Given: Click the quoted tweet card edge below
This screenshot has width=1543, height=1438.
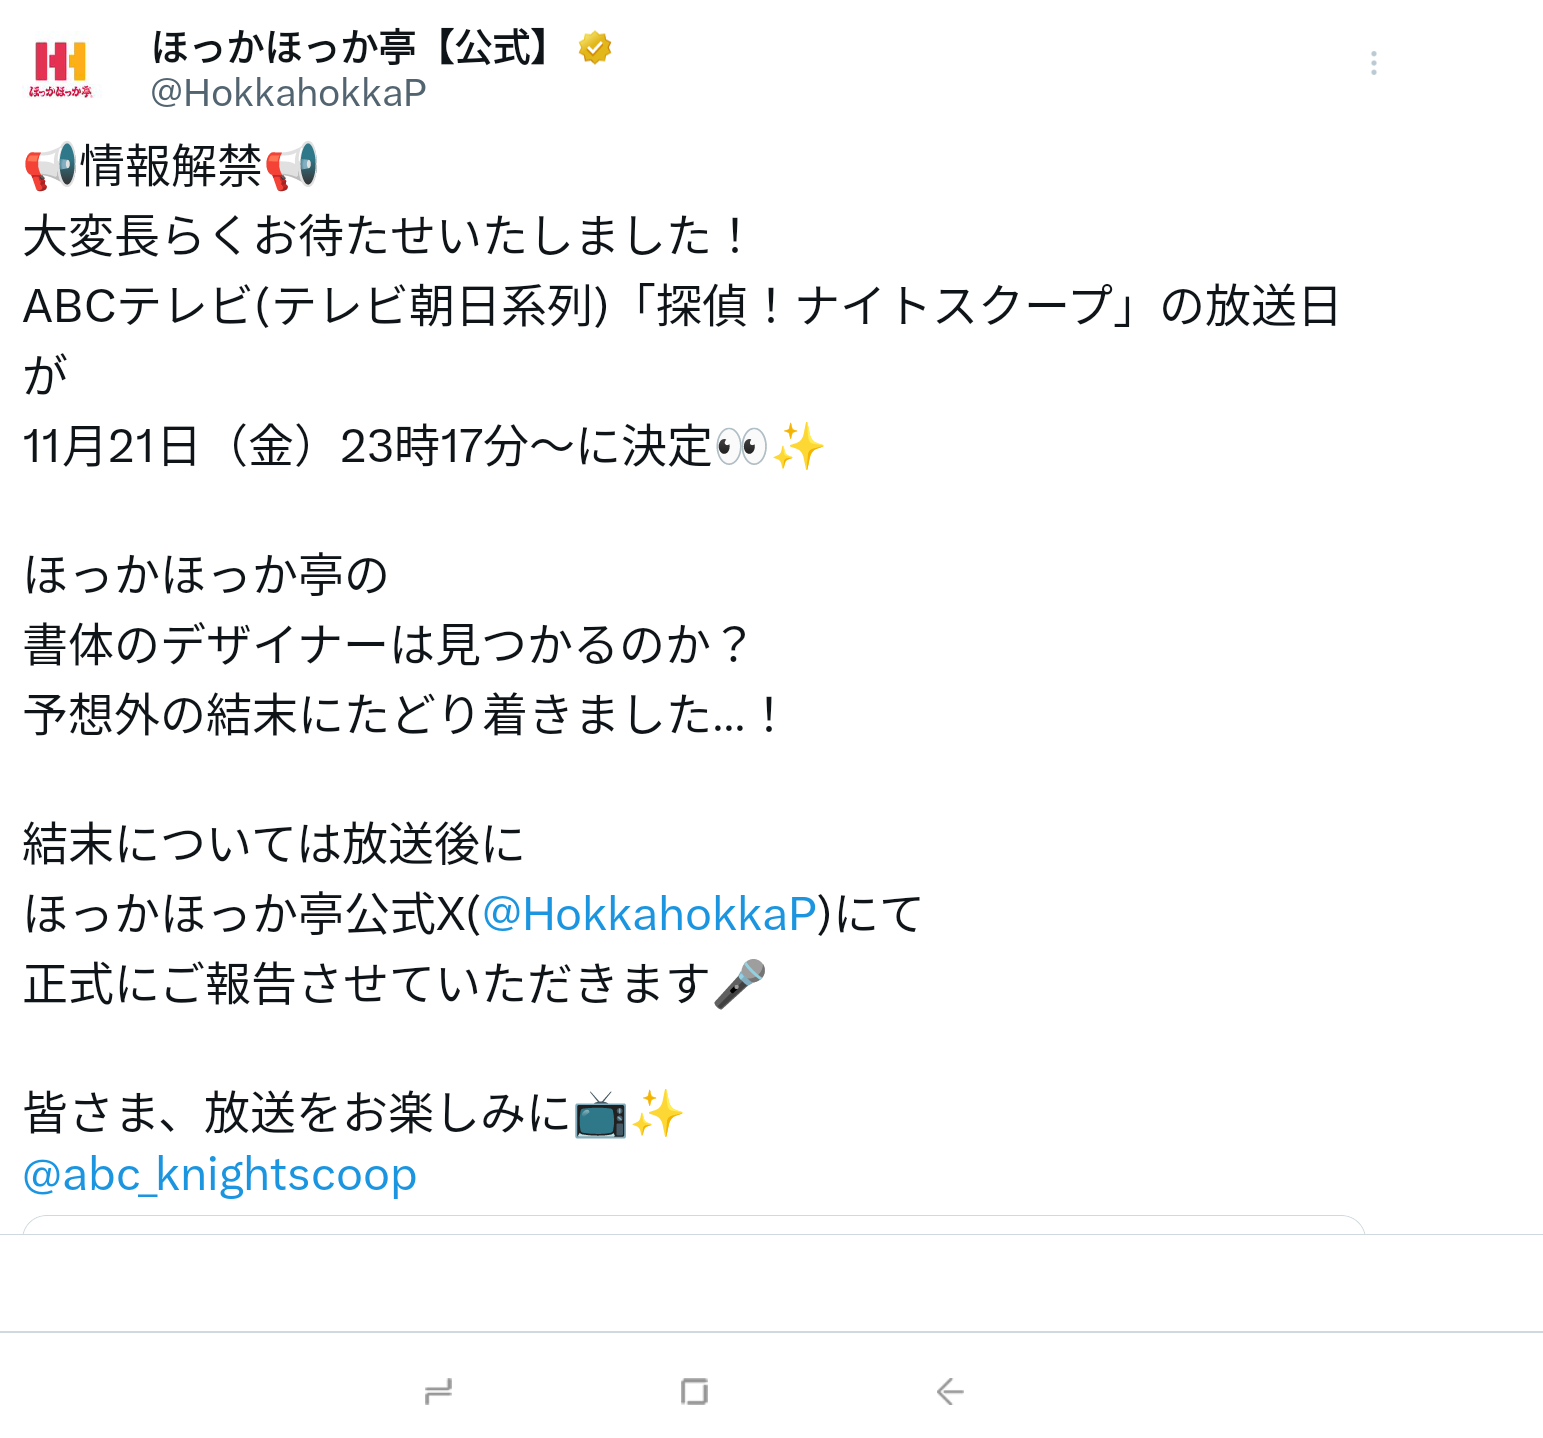Looking at the screenshot, I should pyautogui.click(x=694, y=1225).
